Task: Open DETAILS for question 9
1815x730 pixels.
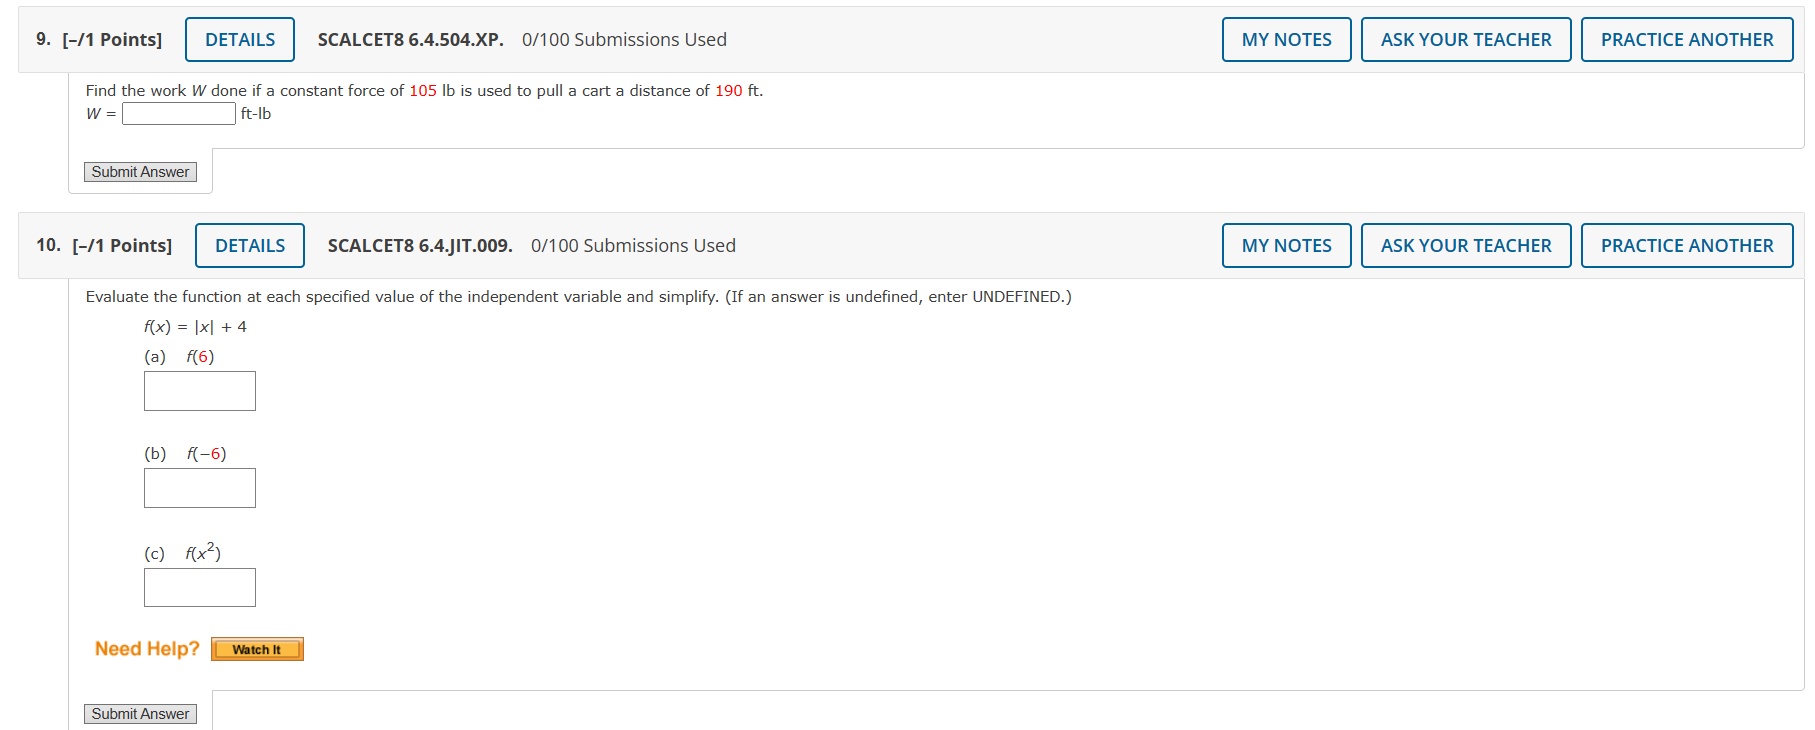Action: [239, 39]
